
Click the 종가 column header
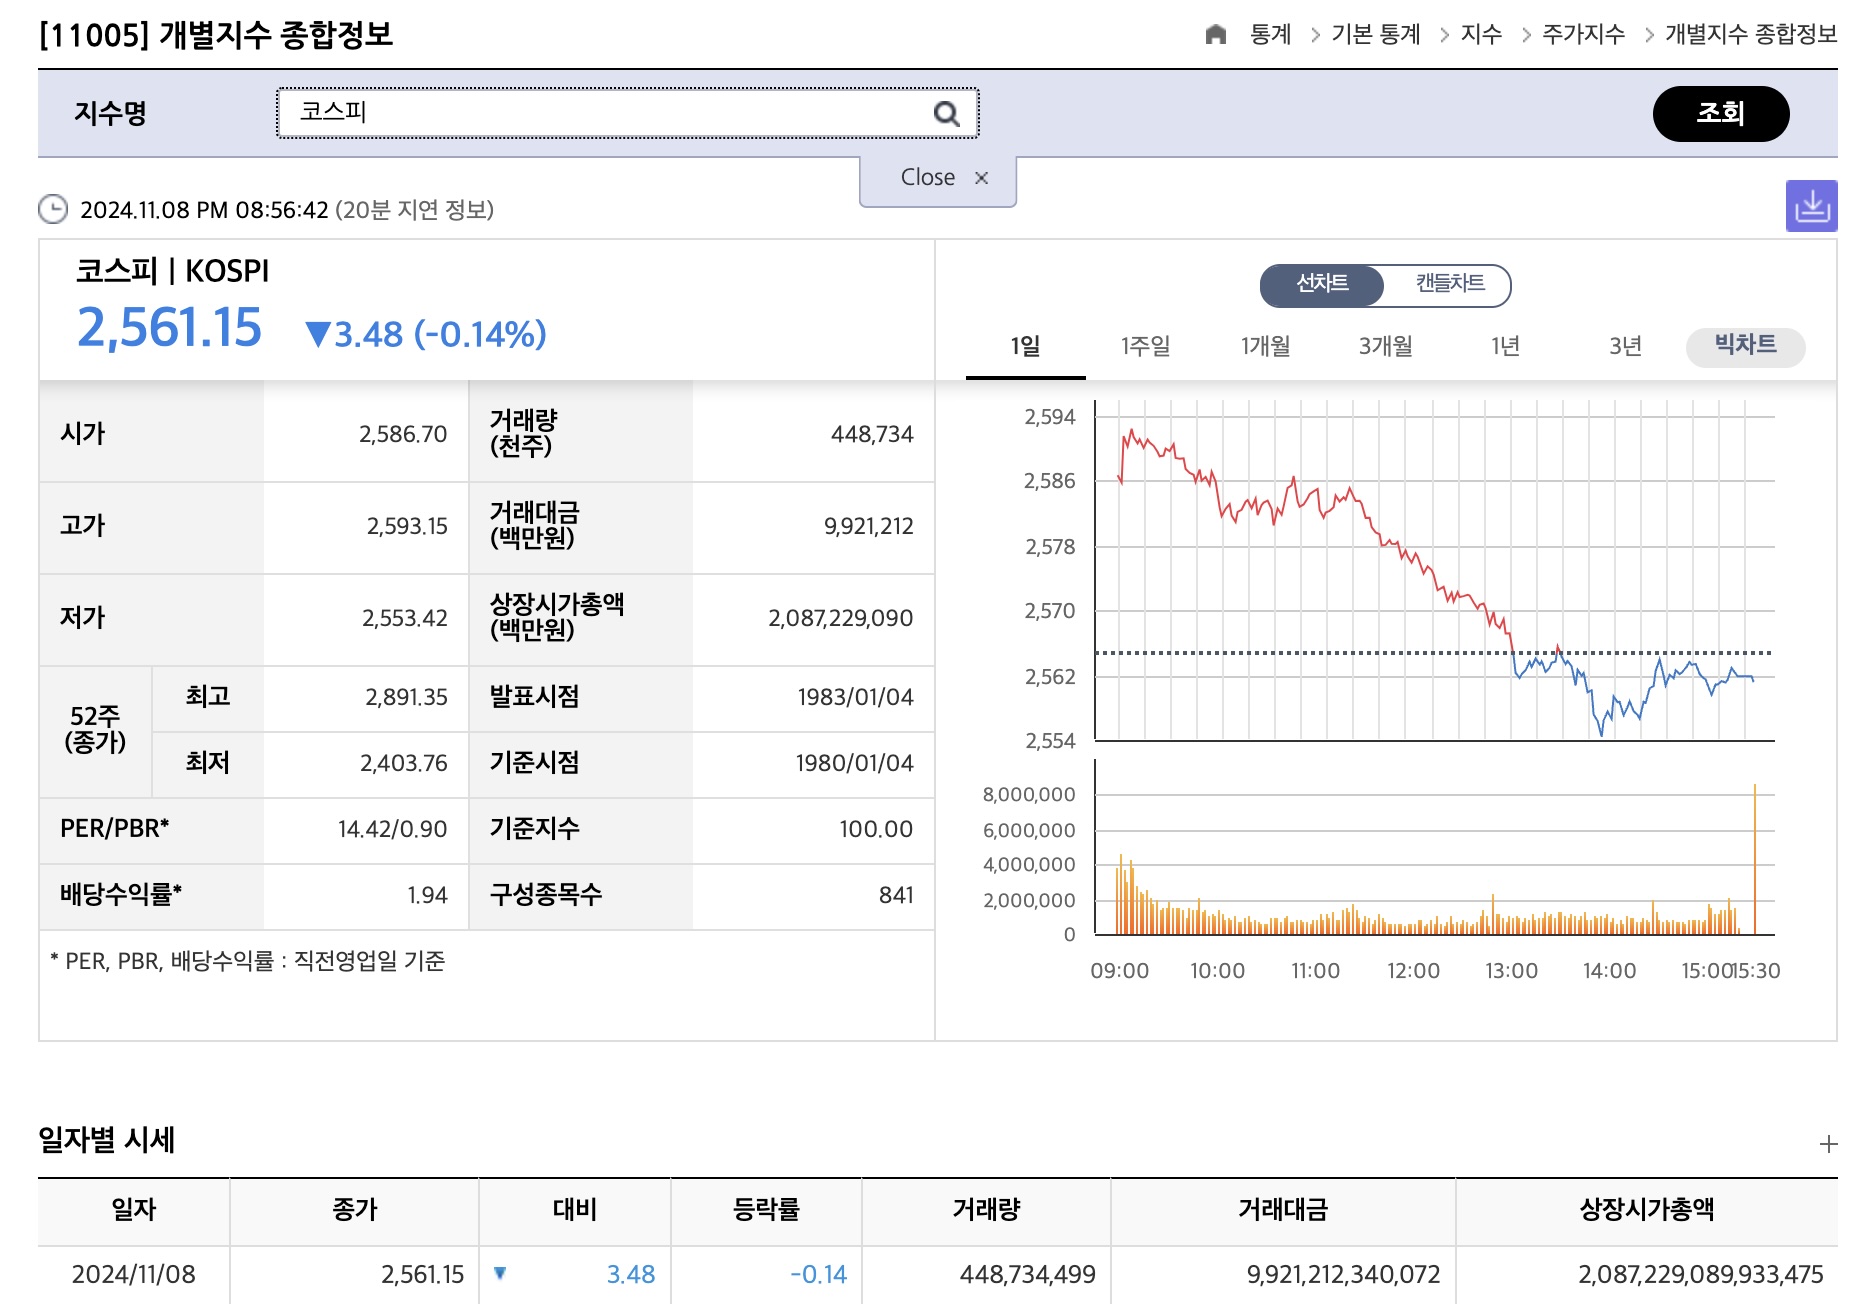(x=355, y=1210)
